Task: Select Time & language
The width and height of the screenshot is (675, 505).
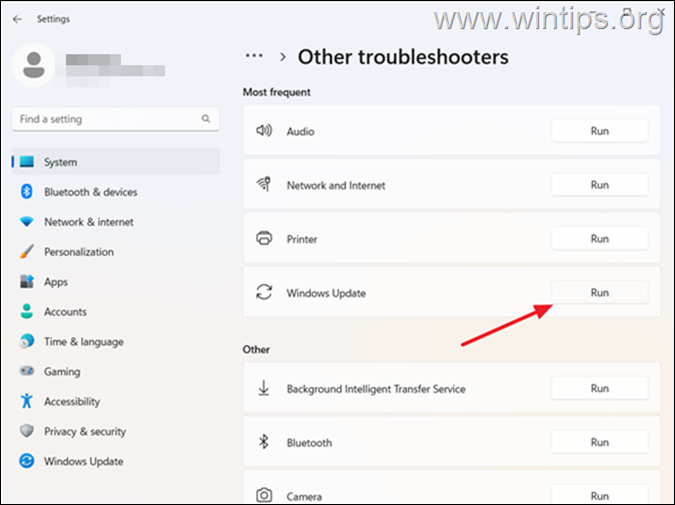Action: tap(116, 341)
